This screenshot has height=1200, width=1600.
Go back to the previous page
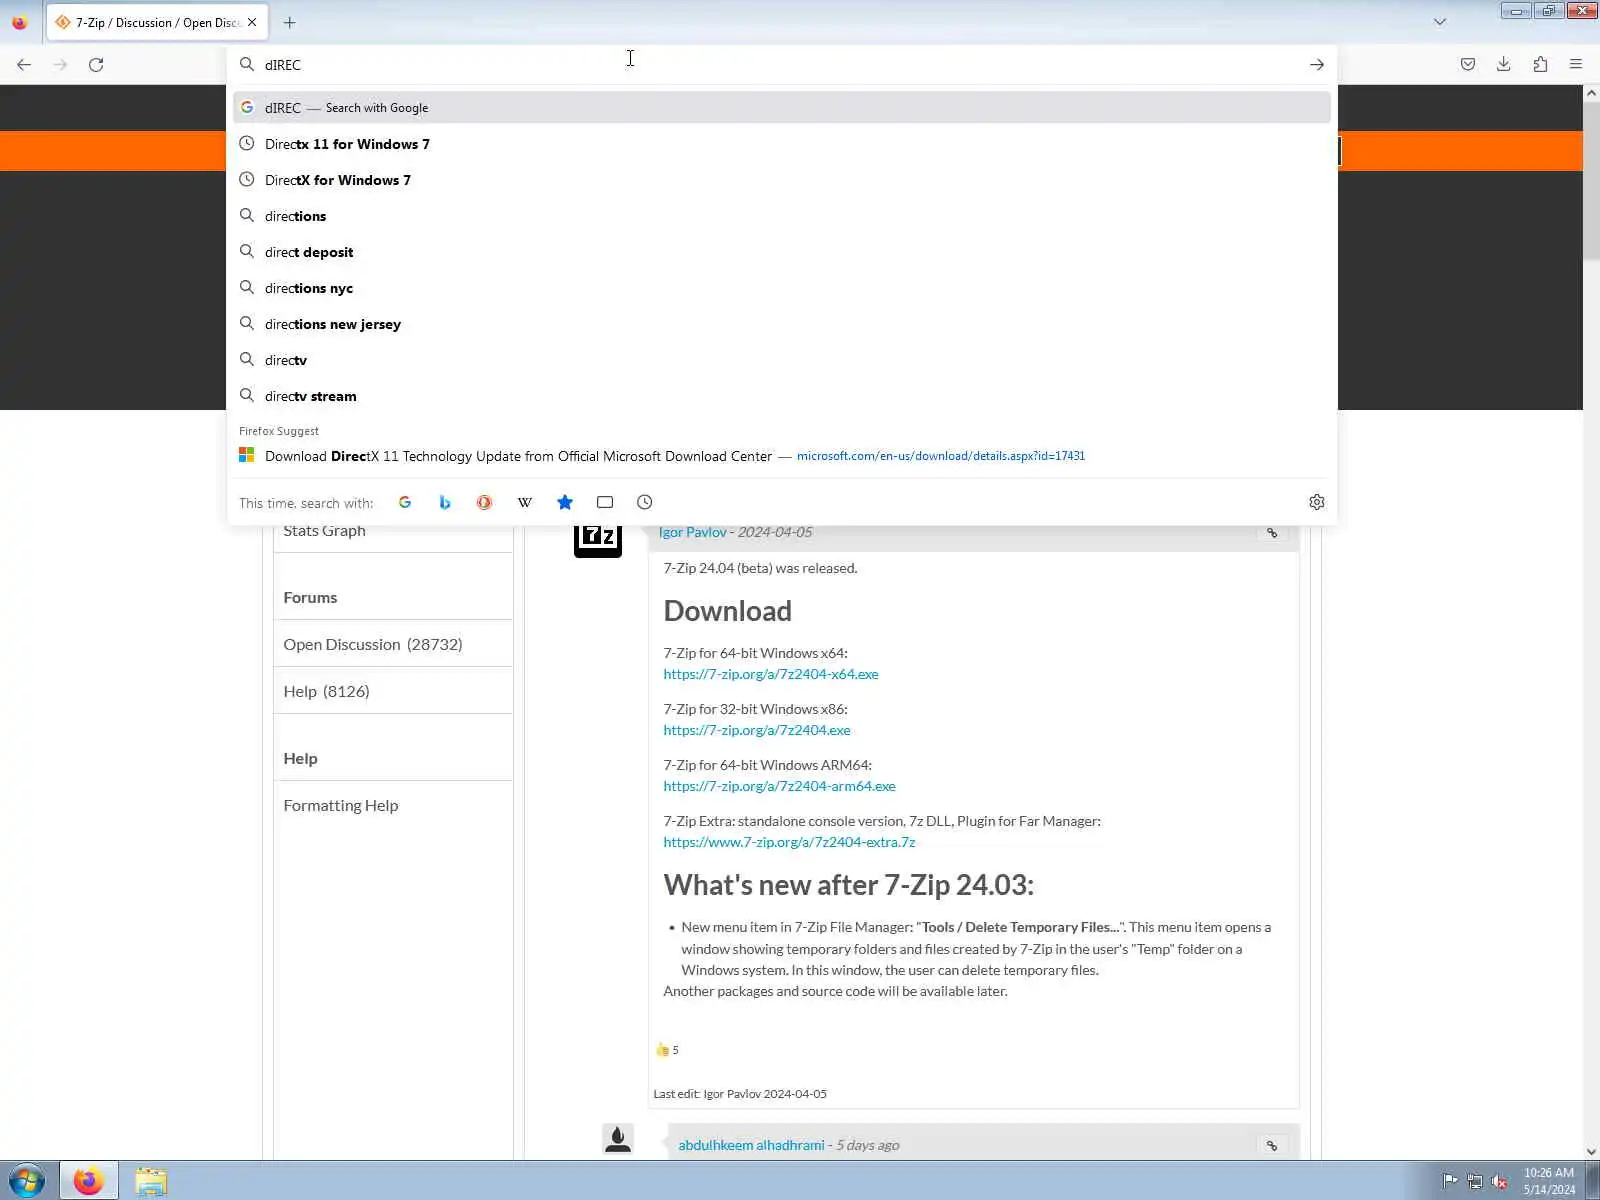pos(24,64)
